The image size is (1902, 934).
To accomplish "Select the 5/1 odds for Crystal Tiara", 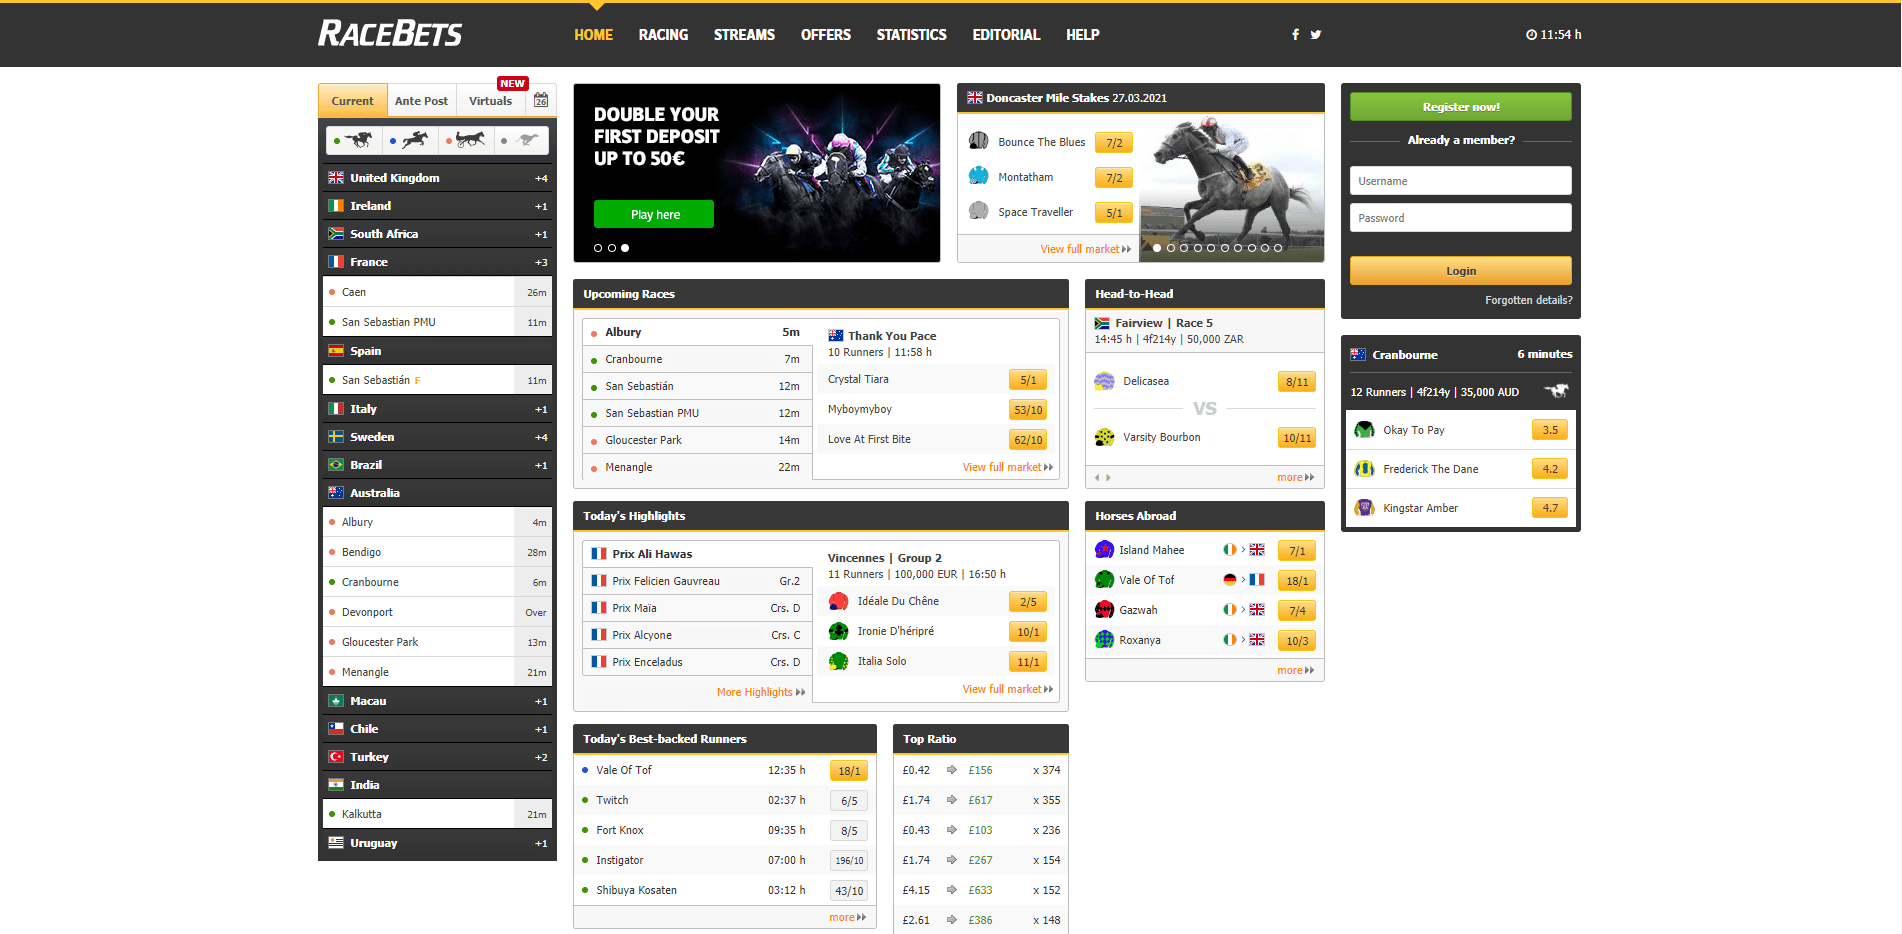I will click(x=1028, y=380).
